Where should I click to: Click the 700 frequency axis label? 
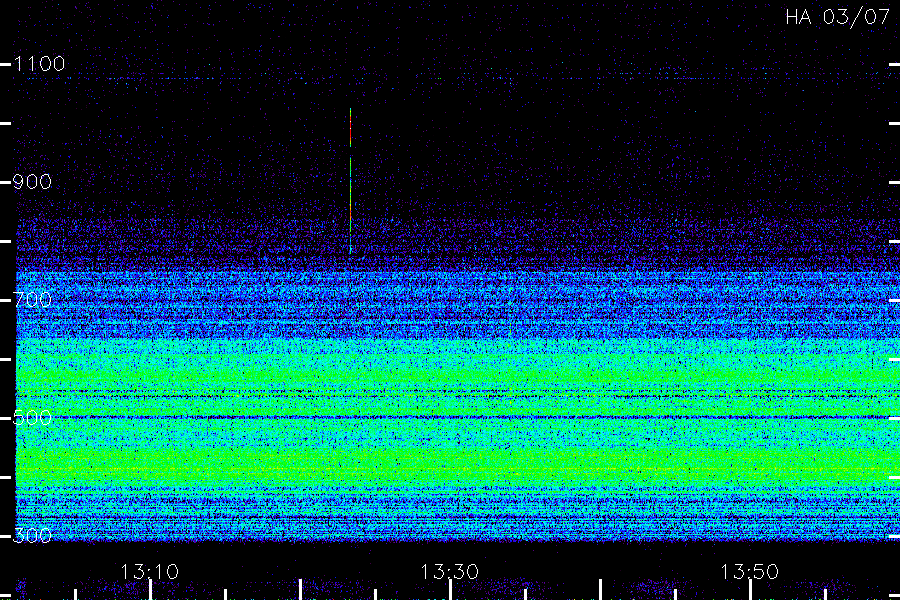(32, 300)
